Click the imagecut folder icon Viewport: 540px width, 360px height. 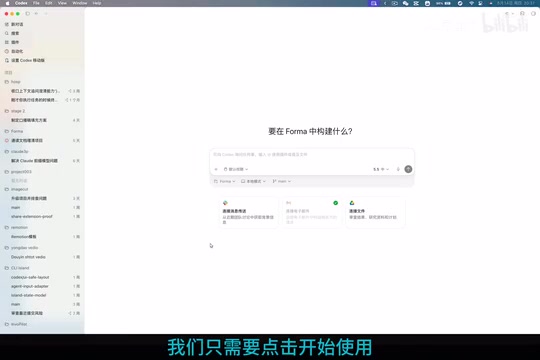pyautogui.click(x=7, y=189)
